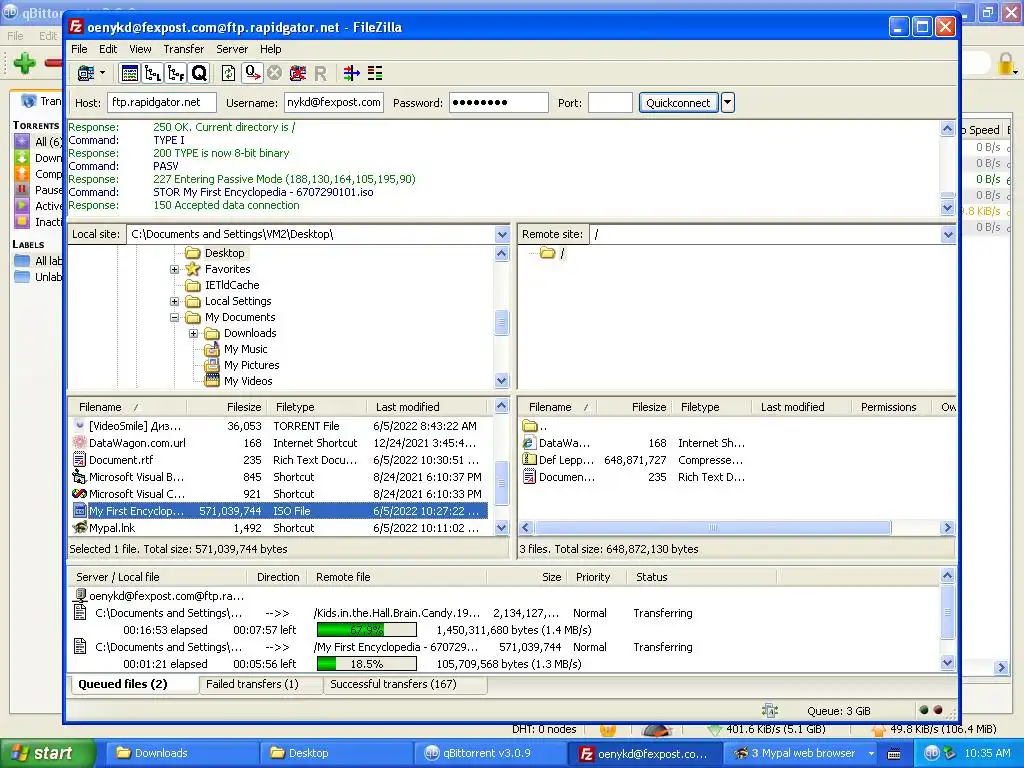Open Local site path dropdown
The height and width of the screenshot is (768, 1024).
coord(502,234)
